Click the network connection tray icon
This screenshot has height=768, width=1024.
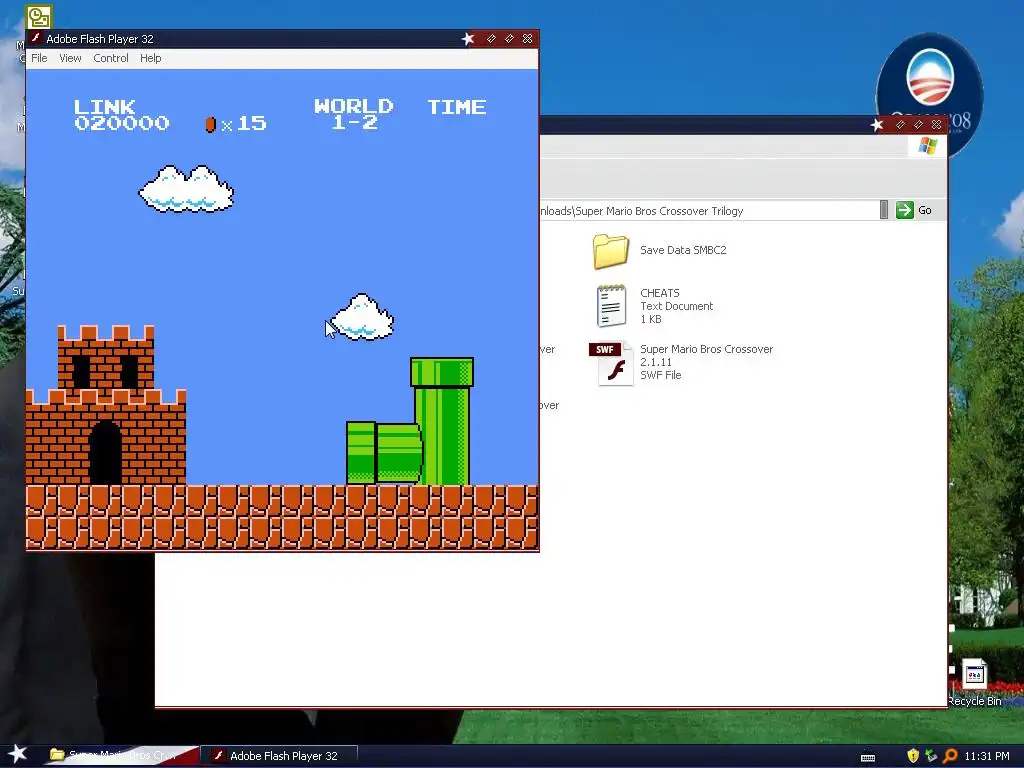931,756
